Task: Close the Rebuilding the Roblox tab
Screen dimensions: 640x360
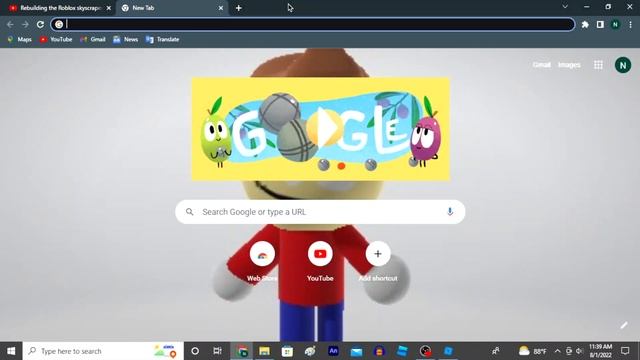Action: click(109, 8)
